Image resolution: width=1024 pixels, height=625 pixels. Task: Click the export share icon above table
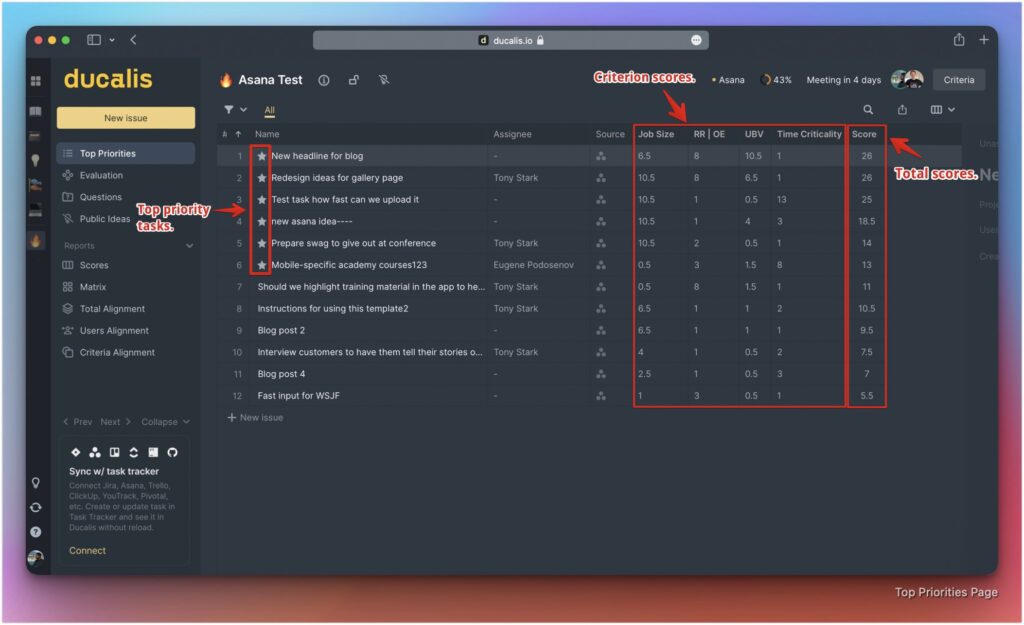(902, 110)
